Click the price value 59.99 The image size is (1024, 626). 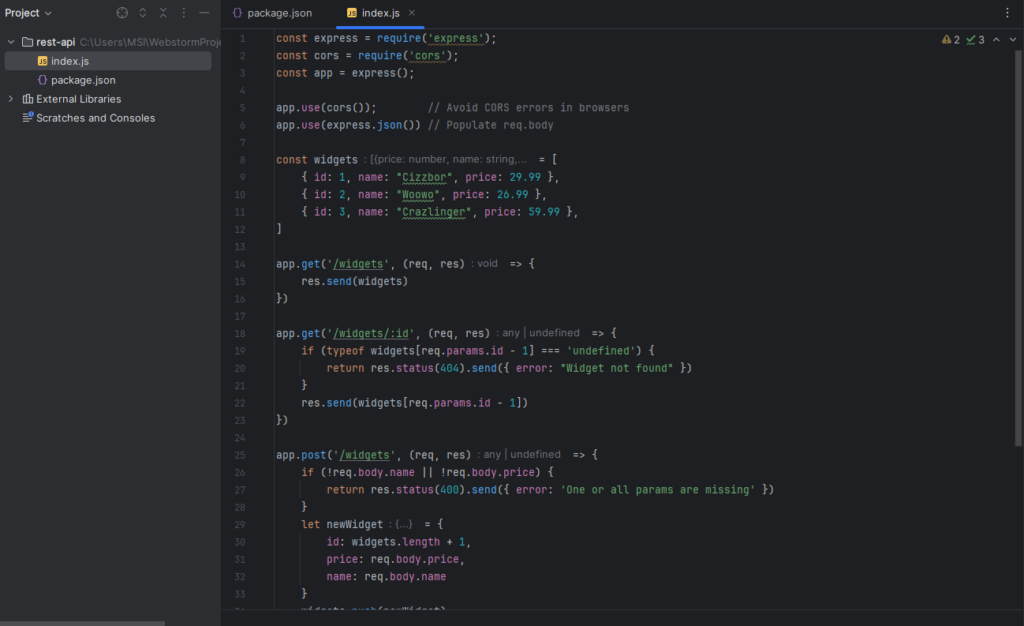544,212
